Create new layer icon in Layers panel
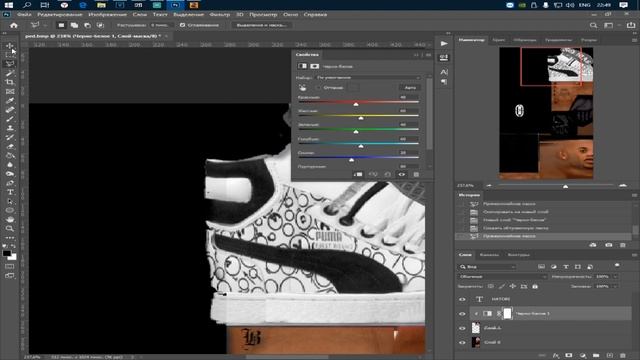Viewport: 640px width, 360px height. click(609, 356)
